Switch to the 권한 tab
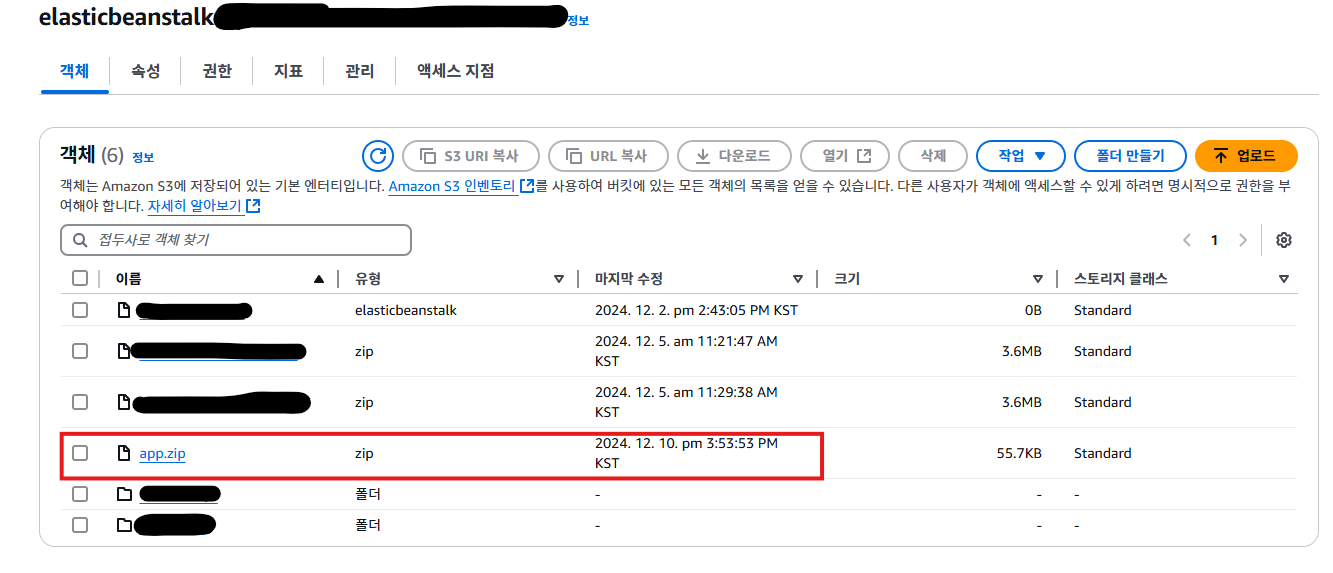The height and width of the screenshot is (573, 1333). click(217, 71)
